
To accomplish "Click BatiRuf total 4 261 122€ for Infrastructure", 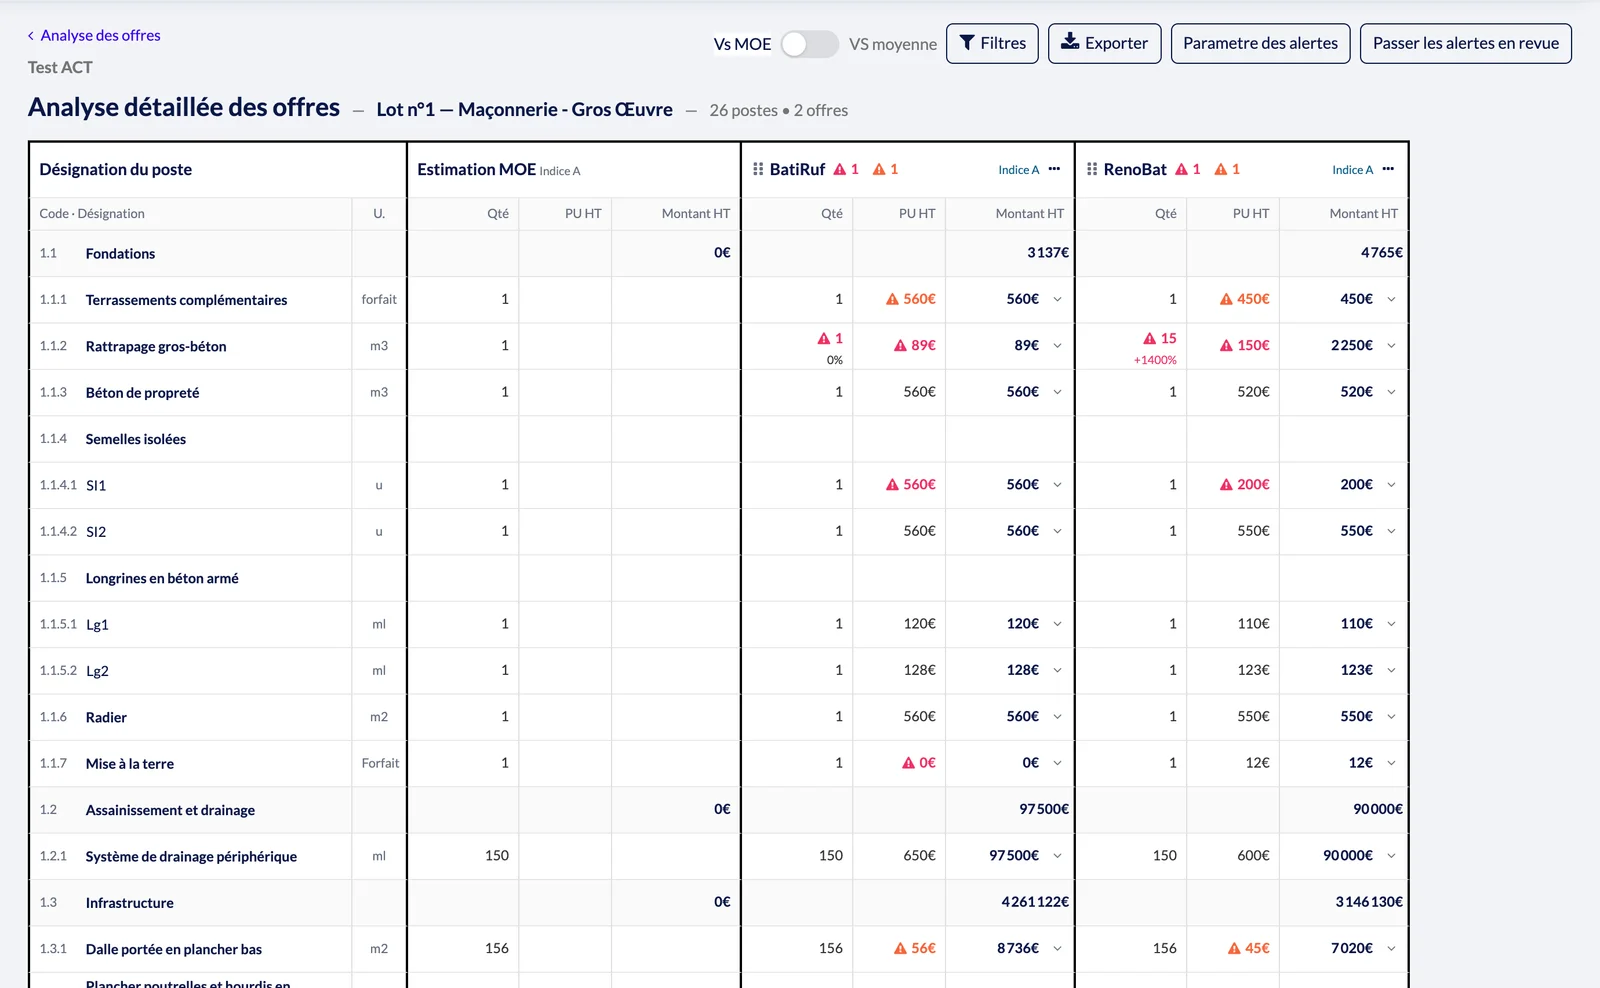I will click(1035, 901).
